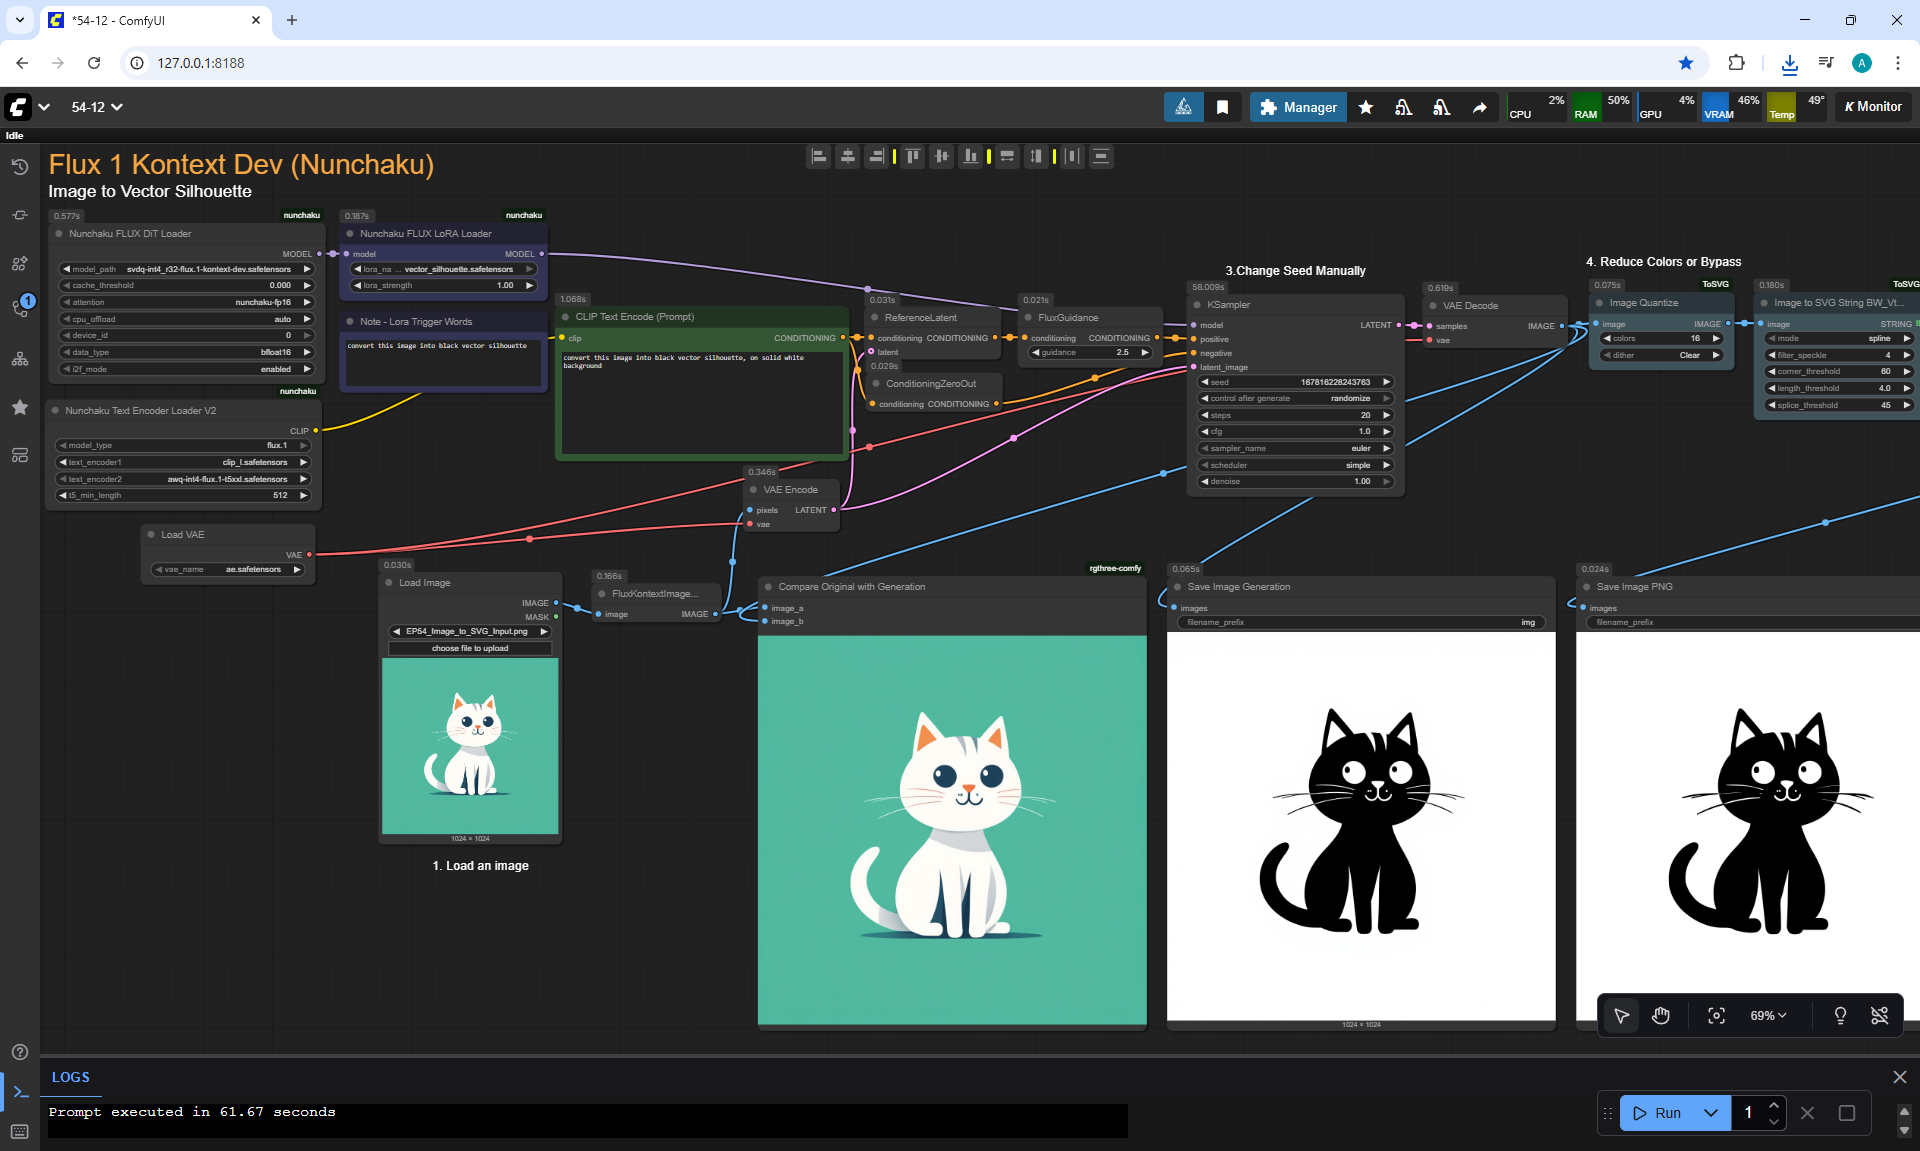
Task: Open the 54-12 workflow name dropdown
Action: coord(96,107)
